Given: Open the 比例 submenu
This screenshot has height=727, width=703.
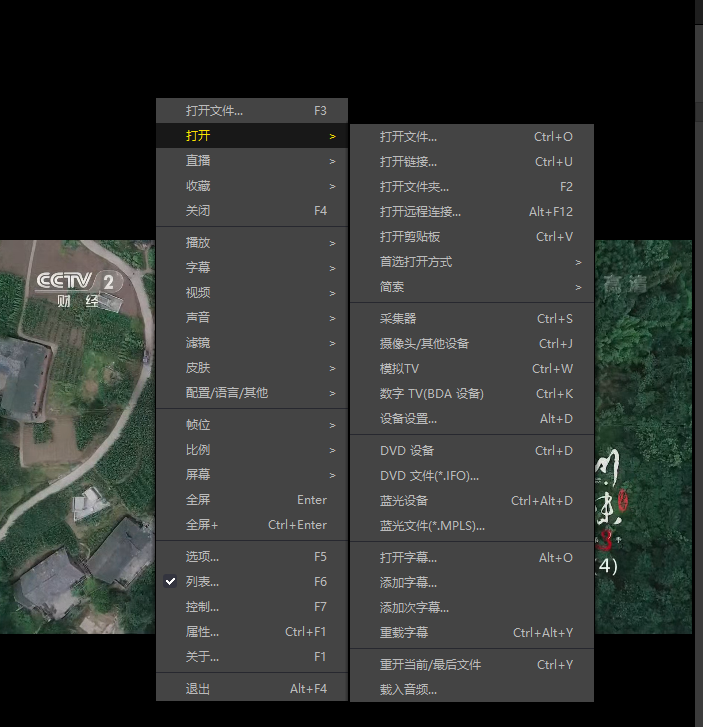Looking at the screenshot, I should tap(252, 450).
